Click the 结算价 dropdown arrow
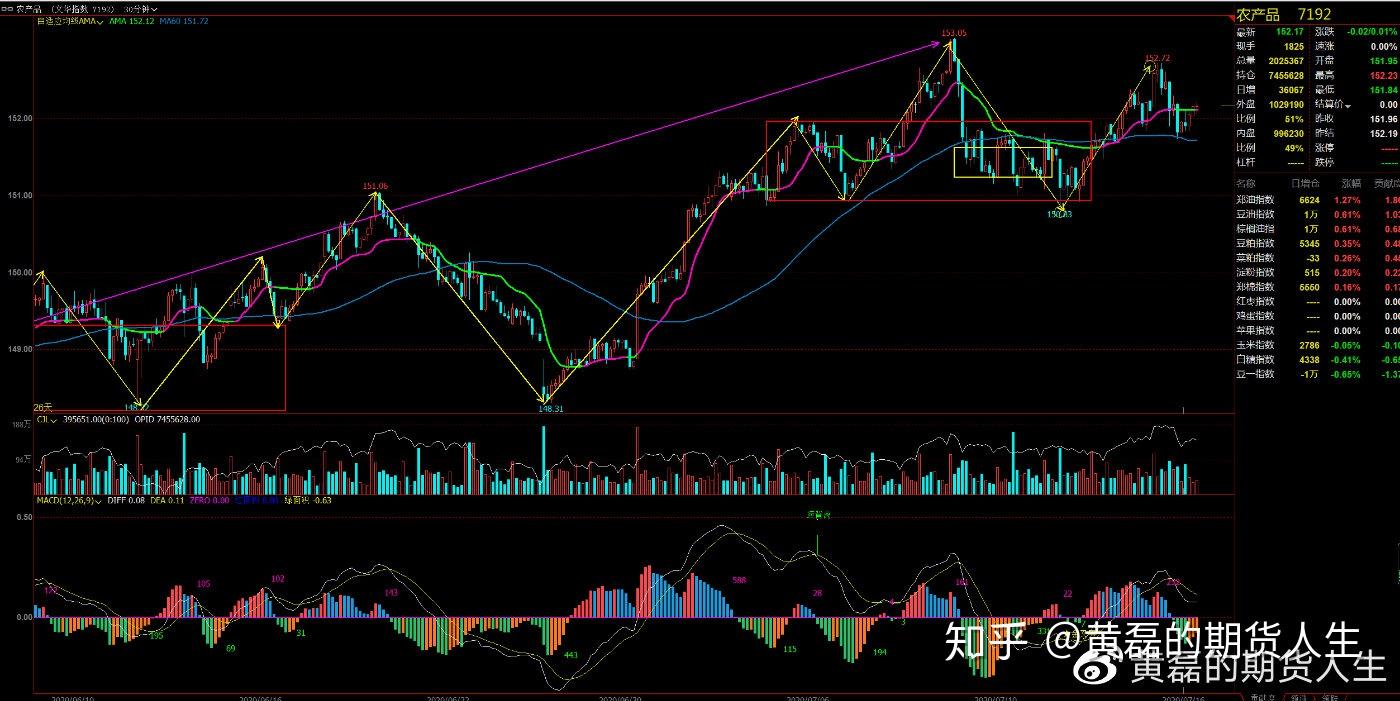 pos(1348,105)
